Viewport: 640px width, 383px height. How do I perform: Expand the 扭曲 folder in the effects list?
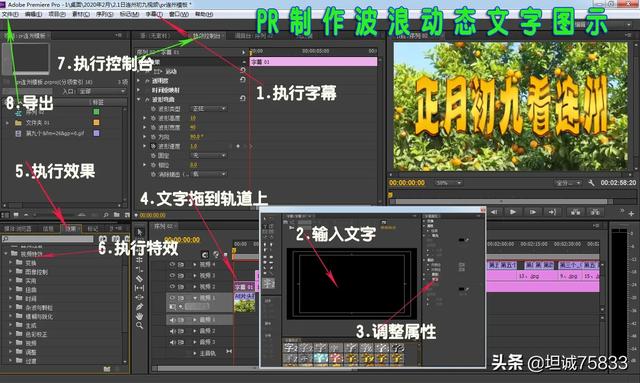point(11,289)
